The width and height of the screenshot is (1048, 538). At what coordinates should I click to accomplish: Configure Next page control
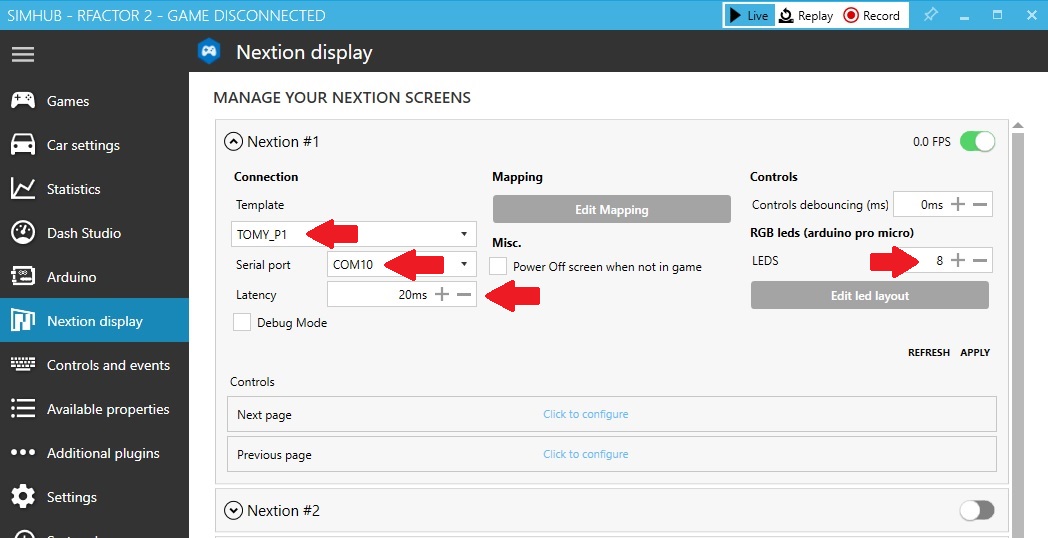pos(585,414)
